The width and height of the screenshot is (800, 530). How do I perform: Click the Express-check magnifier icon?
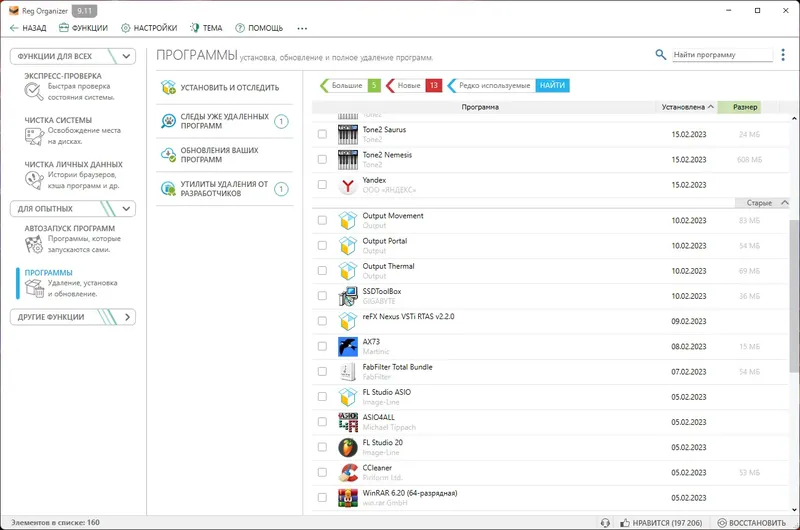pos(34,91)
